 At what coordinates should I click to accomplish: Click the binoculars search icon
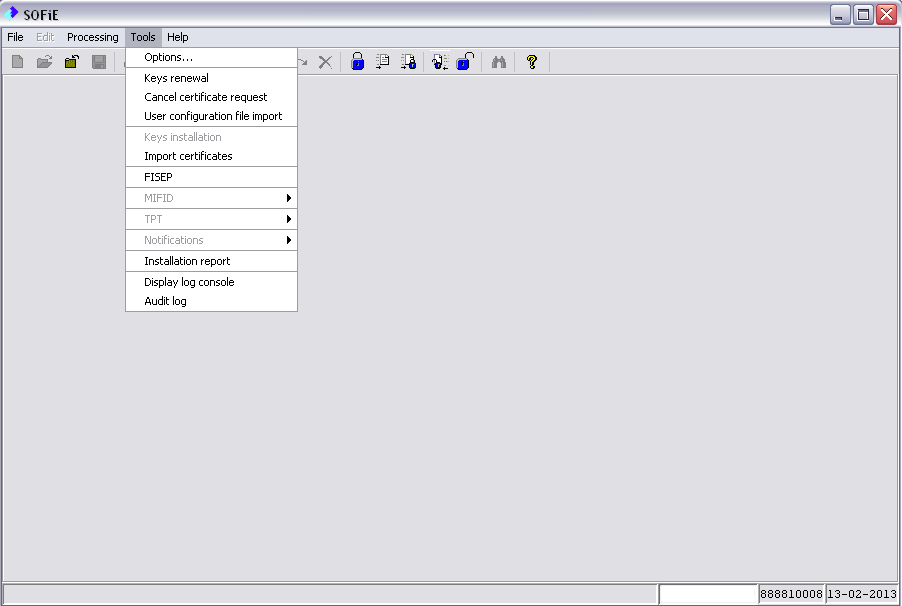[499, 62]
